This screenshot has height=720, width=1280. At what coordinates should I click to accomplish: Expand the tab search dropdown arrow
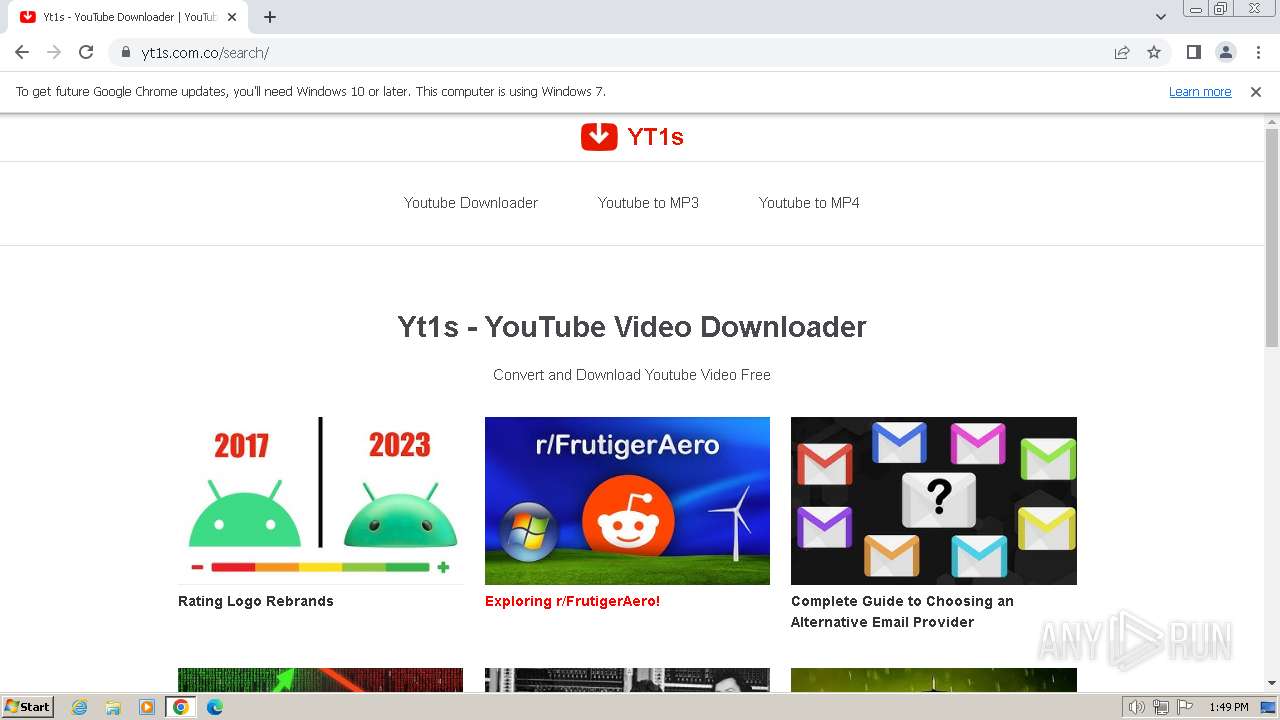tap(1160, 17)
